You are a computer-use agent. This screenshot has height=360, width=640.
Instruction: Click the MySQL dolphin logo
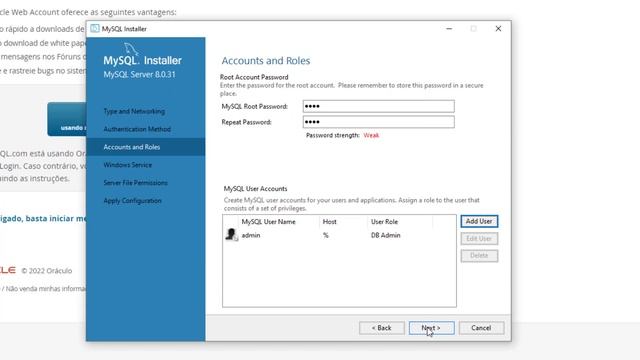click(x=131, y=49)
